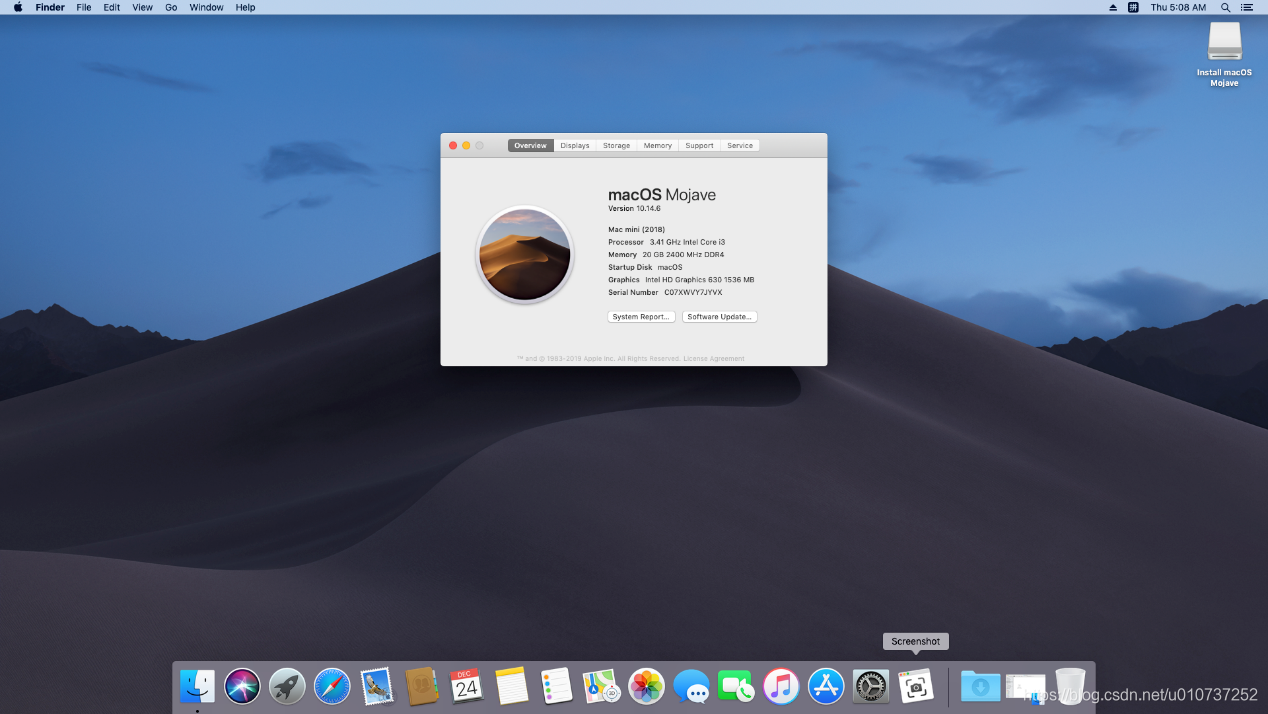Screen dimensions: 1268x714
Task: Select the minimized window thumbnail in the Dock
Action: pos(1025,686)
